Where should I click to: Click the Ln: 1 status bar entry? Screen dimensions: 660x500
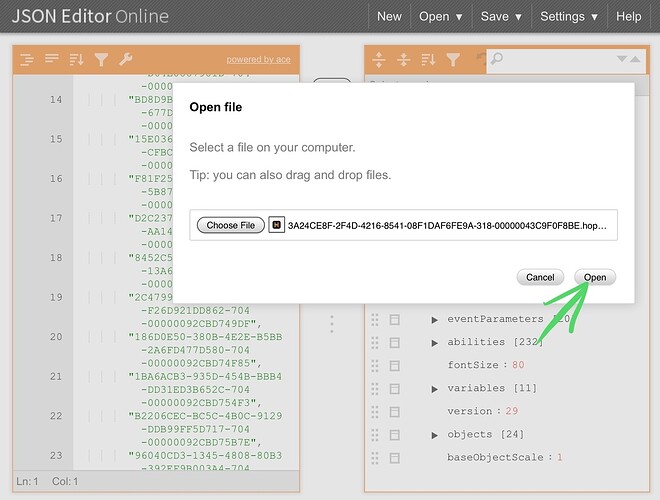(27, 481)
